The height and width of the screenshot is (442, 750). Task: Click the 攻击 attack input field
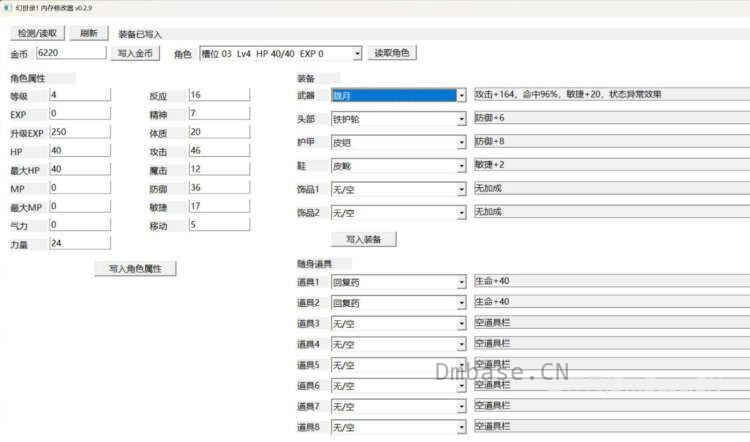pyautogui.click(x=219, y=151)
